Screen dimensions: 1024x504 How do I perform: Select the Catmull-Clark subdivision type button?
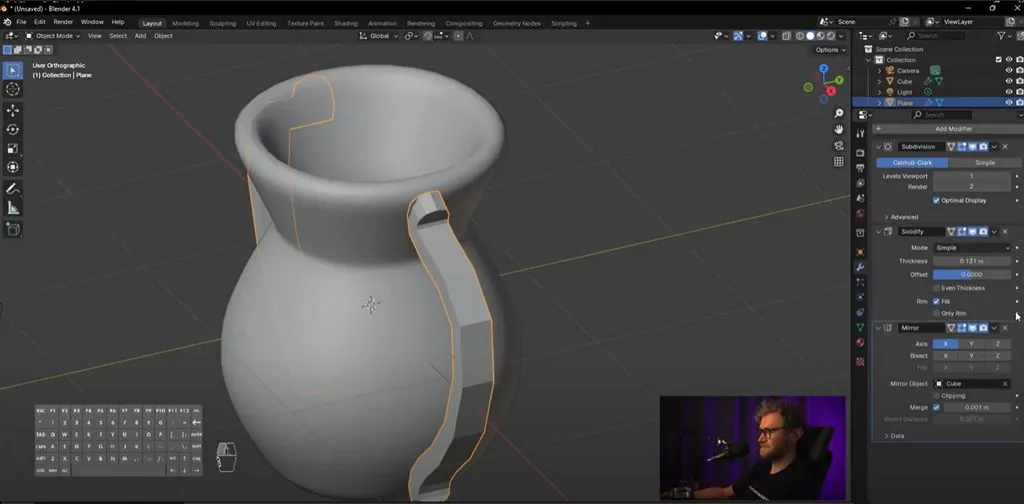[912, 163]
